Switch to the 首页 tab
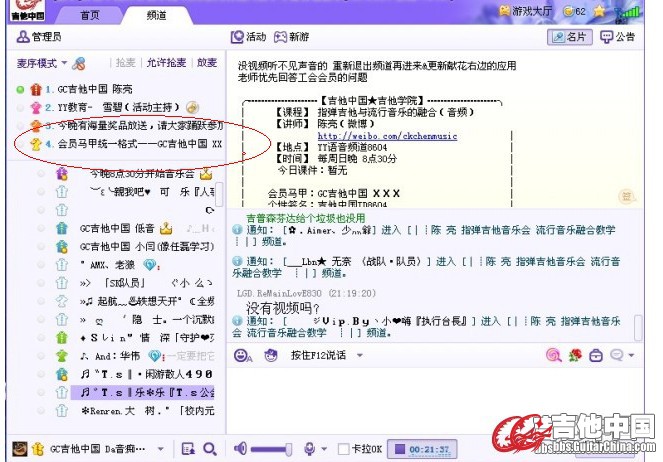Image resolution: width=663 pixels, height=462 pixels. pos(90,15)
